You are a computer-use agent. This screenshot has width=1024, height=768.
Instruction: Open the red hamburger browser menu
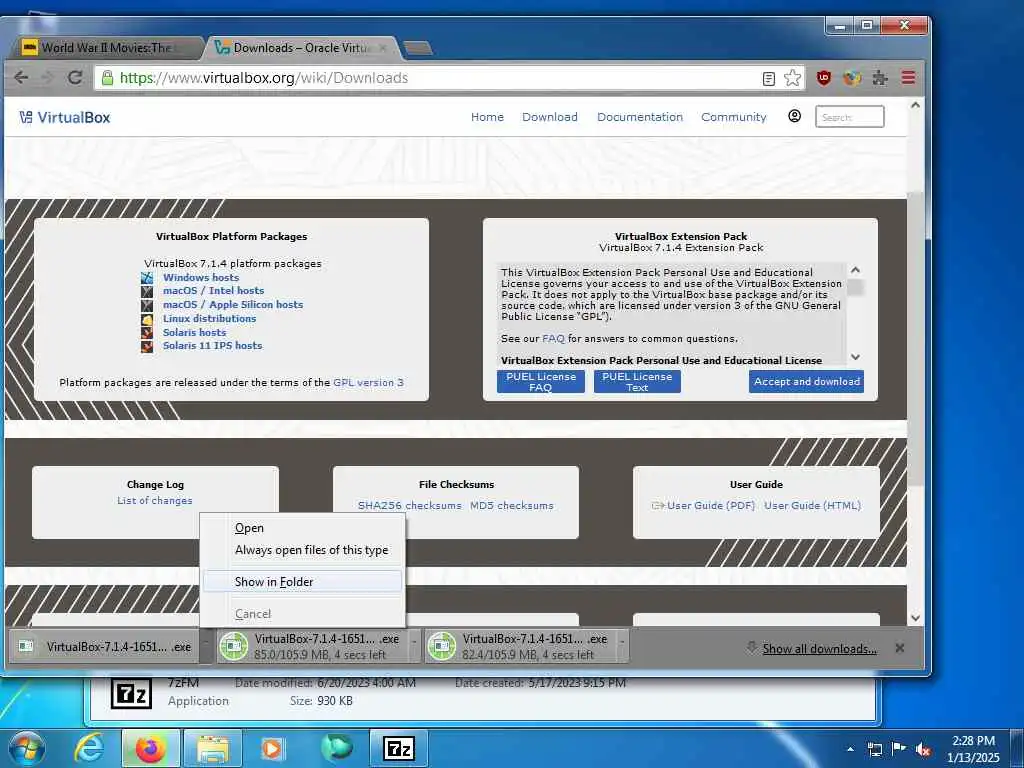click(908, 78)
